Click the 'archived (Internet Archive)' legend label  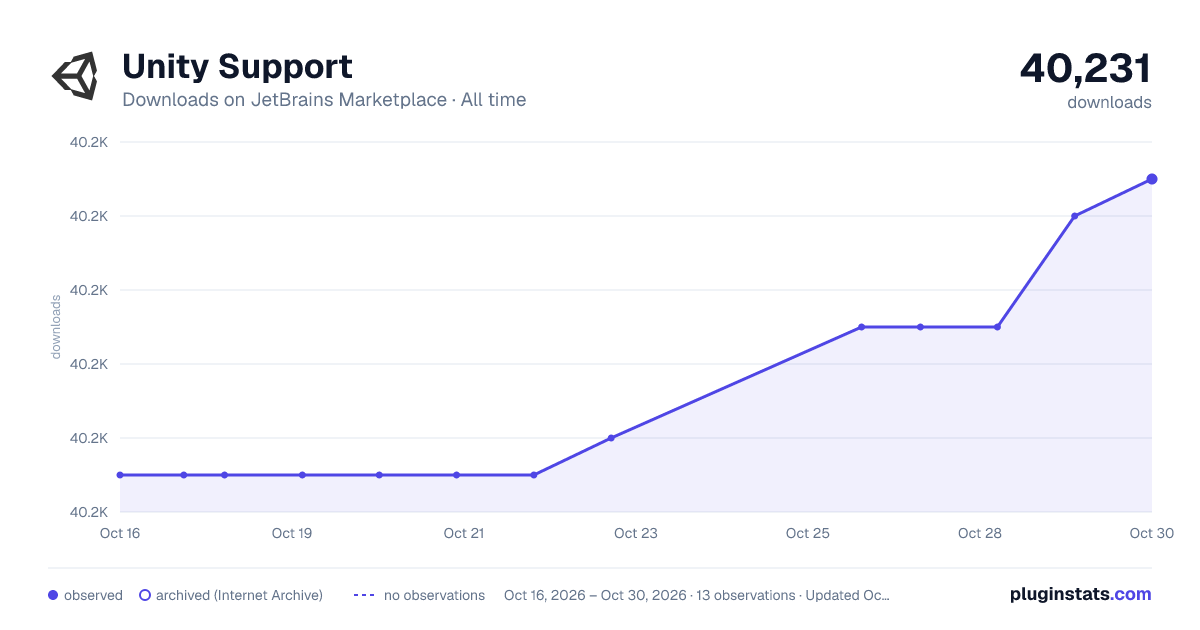[x=239, y=595]
